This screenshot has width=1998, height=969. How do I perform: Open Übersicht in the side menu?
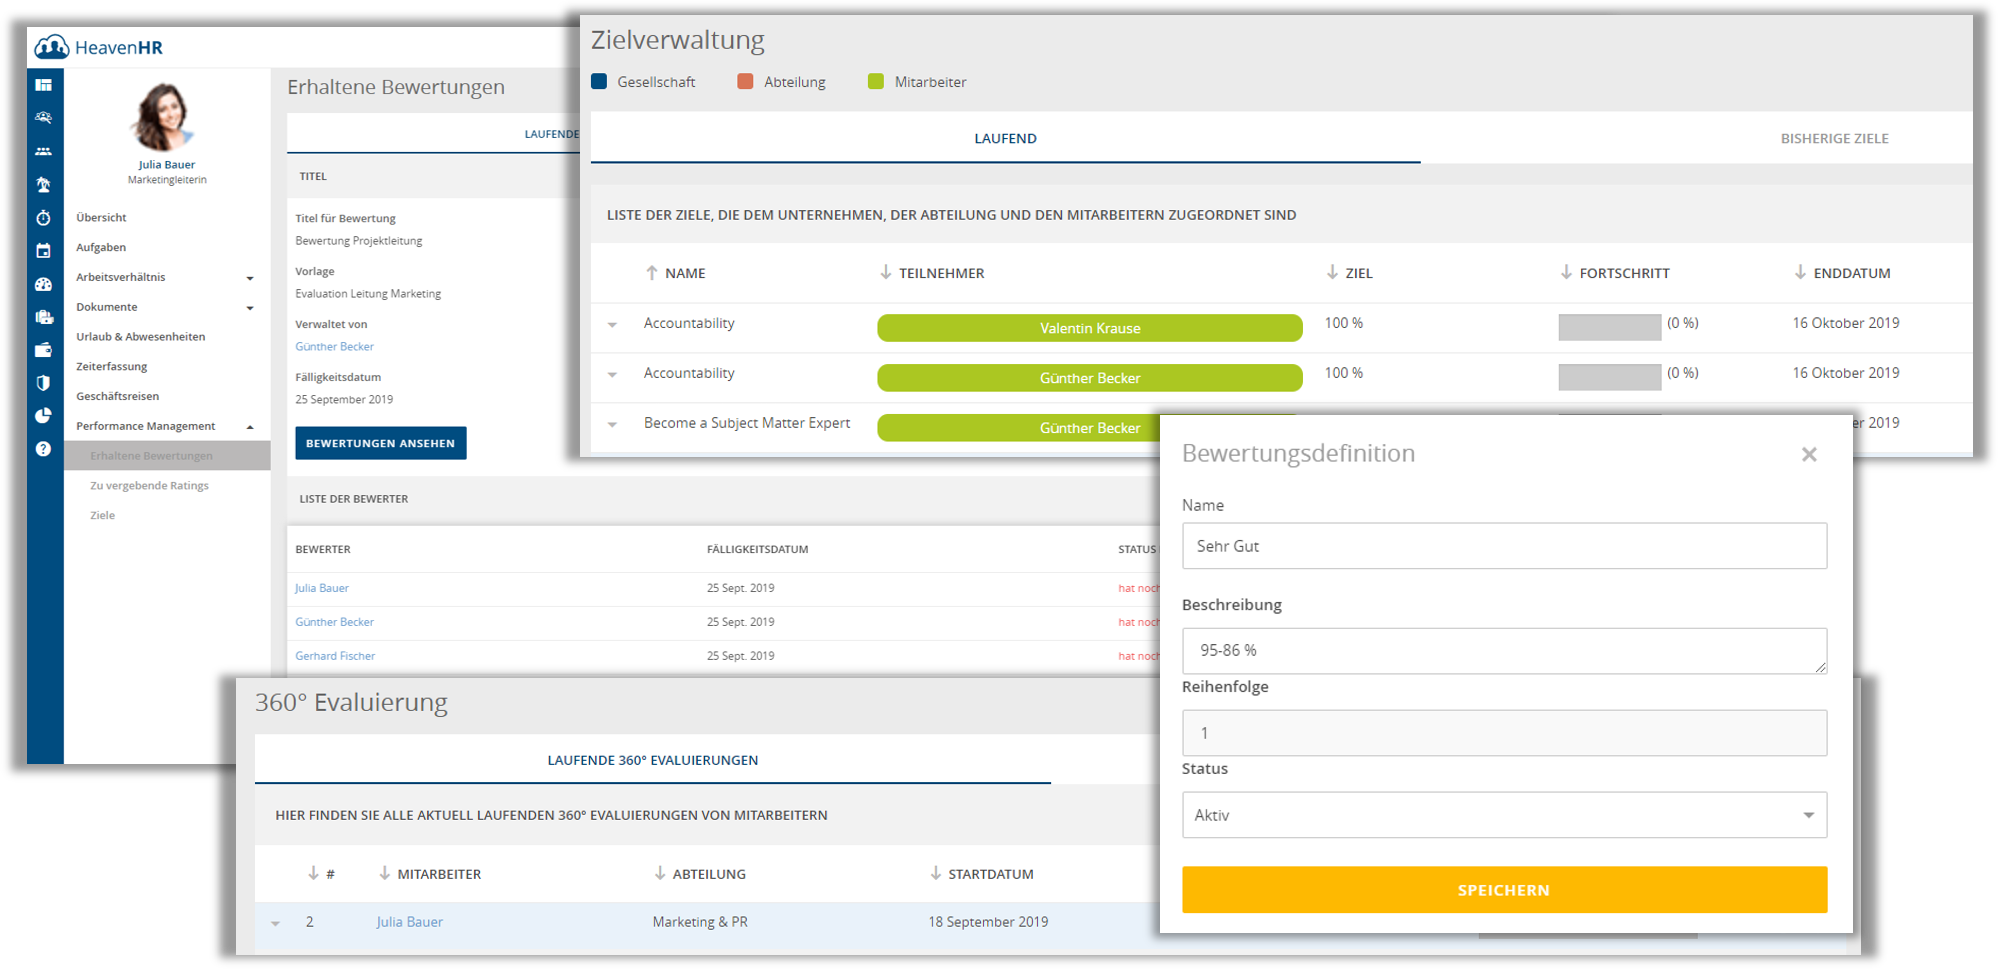(101, 217)
